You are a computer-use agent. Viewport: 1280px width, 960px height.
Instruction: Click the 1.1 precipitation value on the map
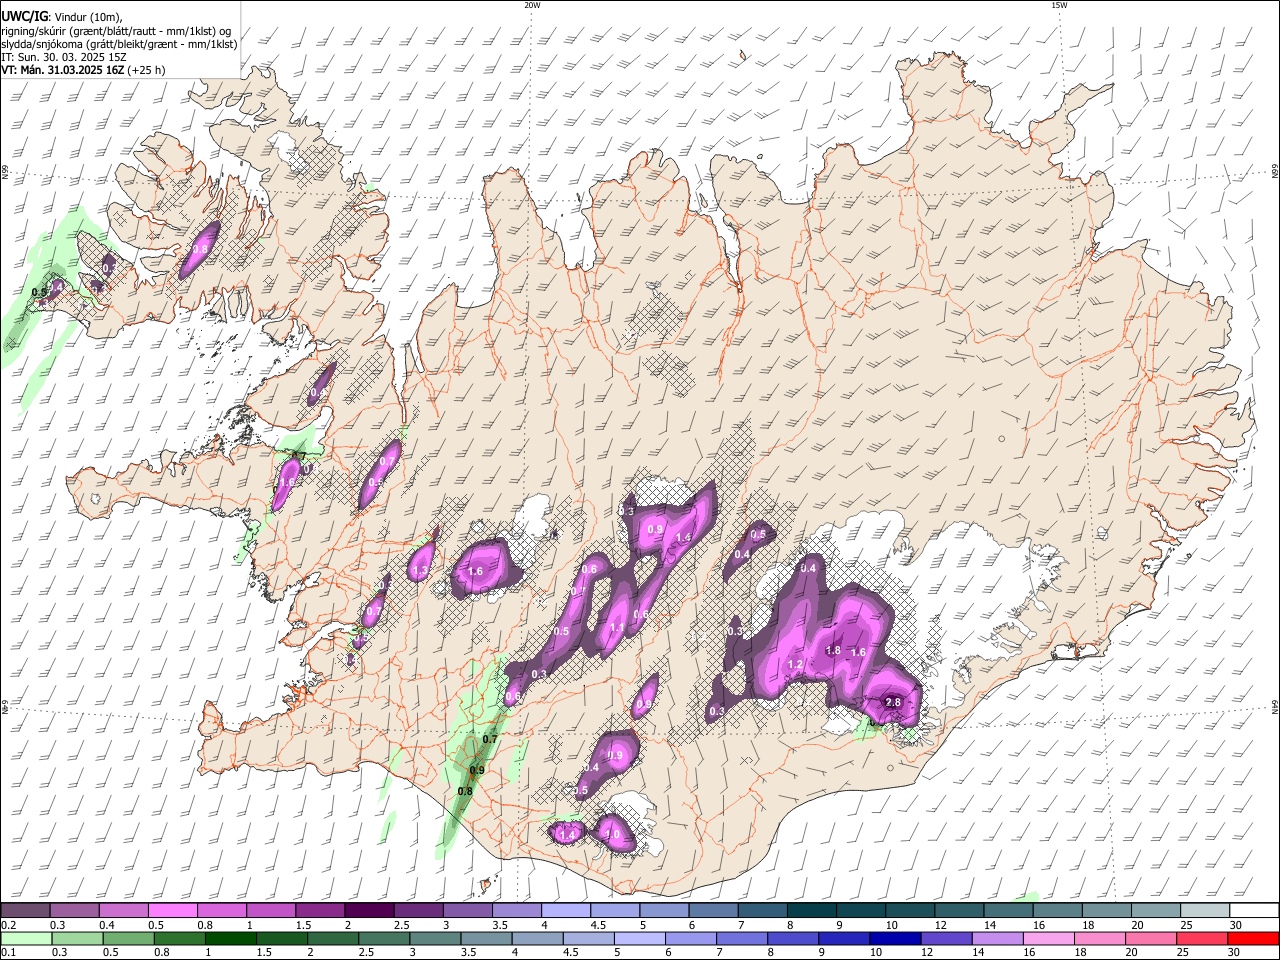pos(617,628)
